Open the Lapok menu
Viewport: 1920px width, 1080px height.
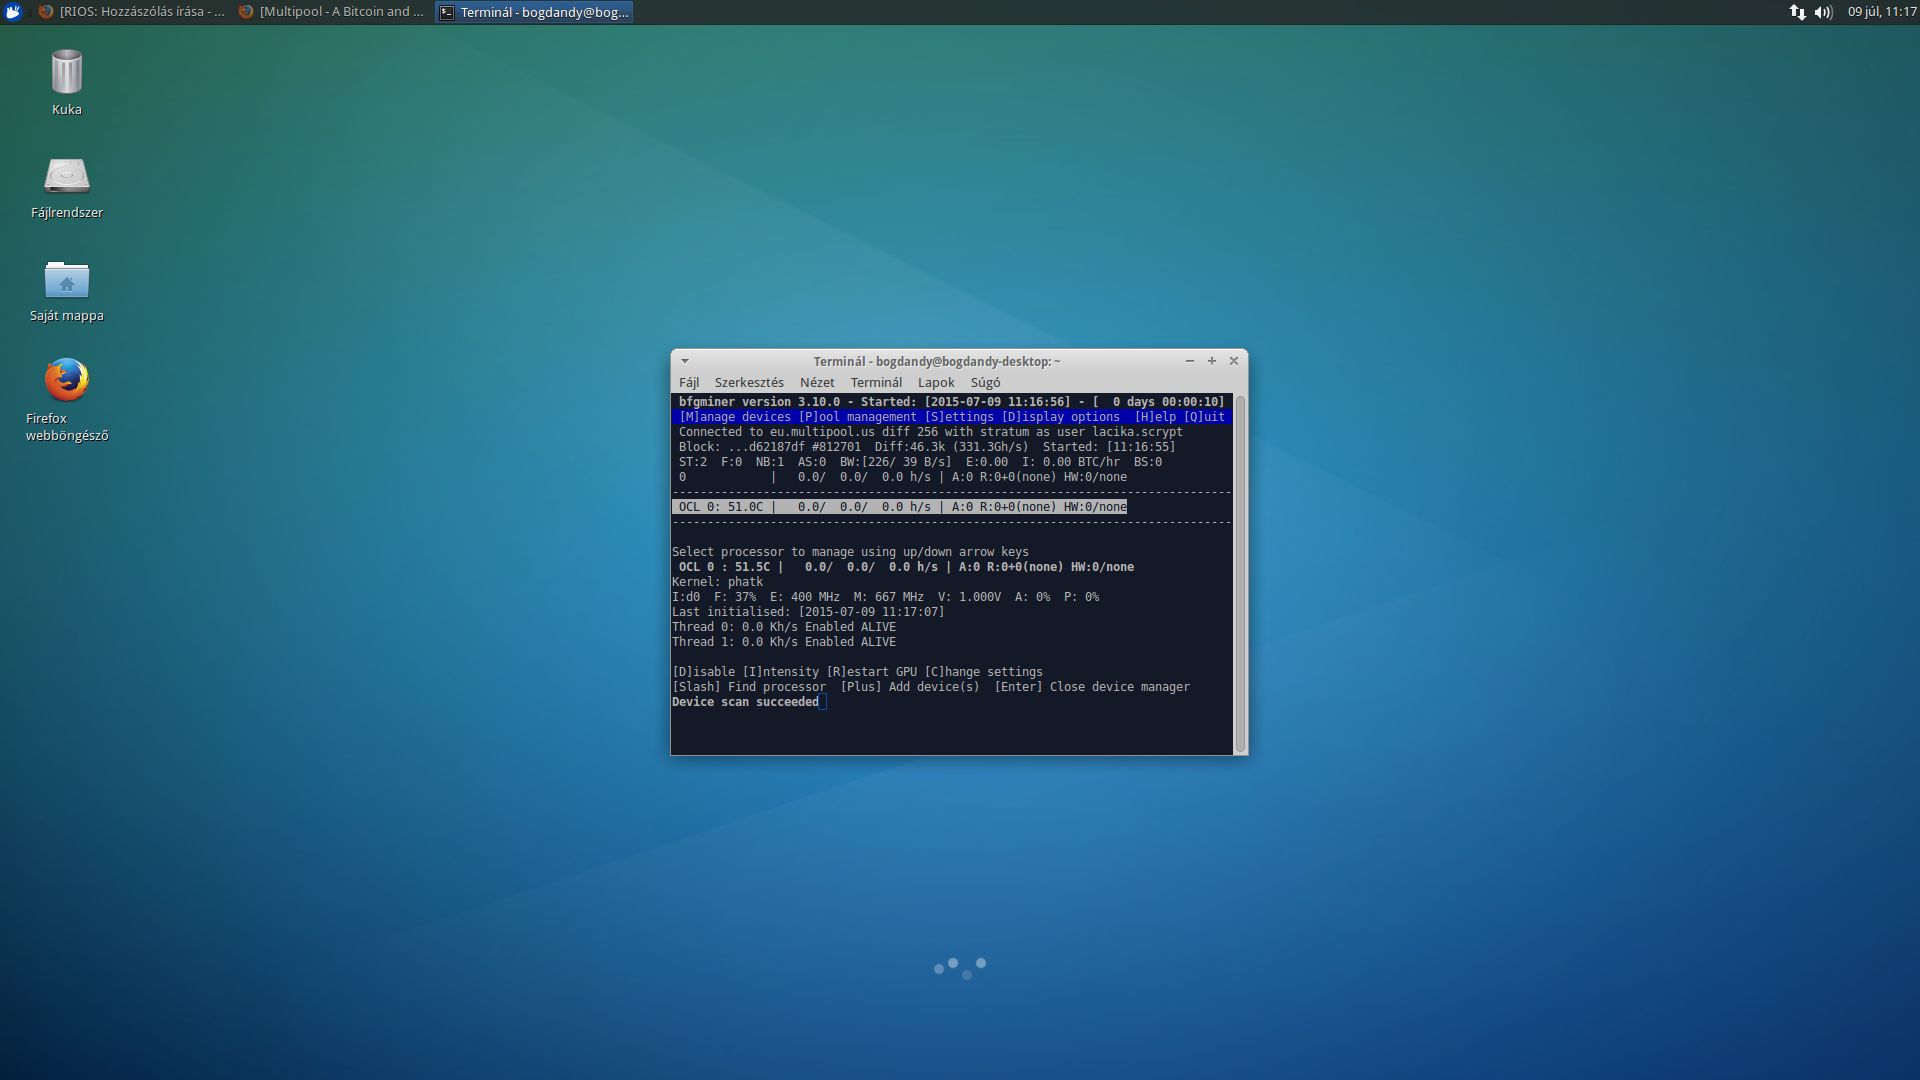coord(936,382)
